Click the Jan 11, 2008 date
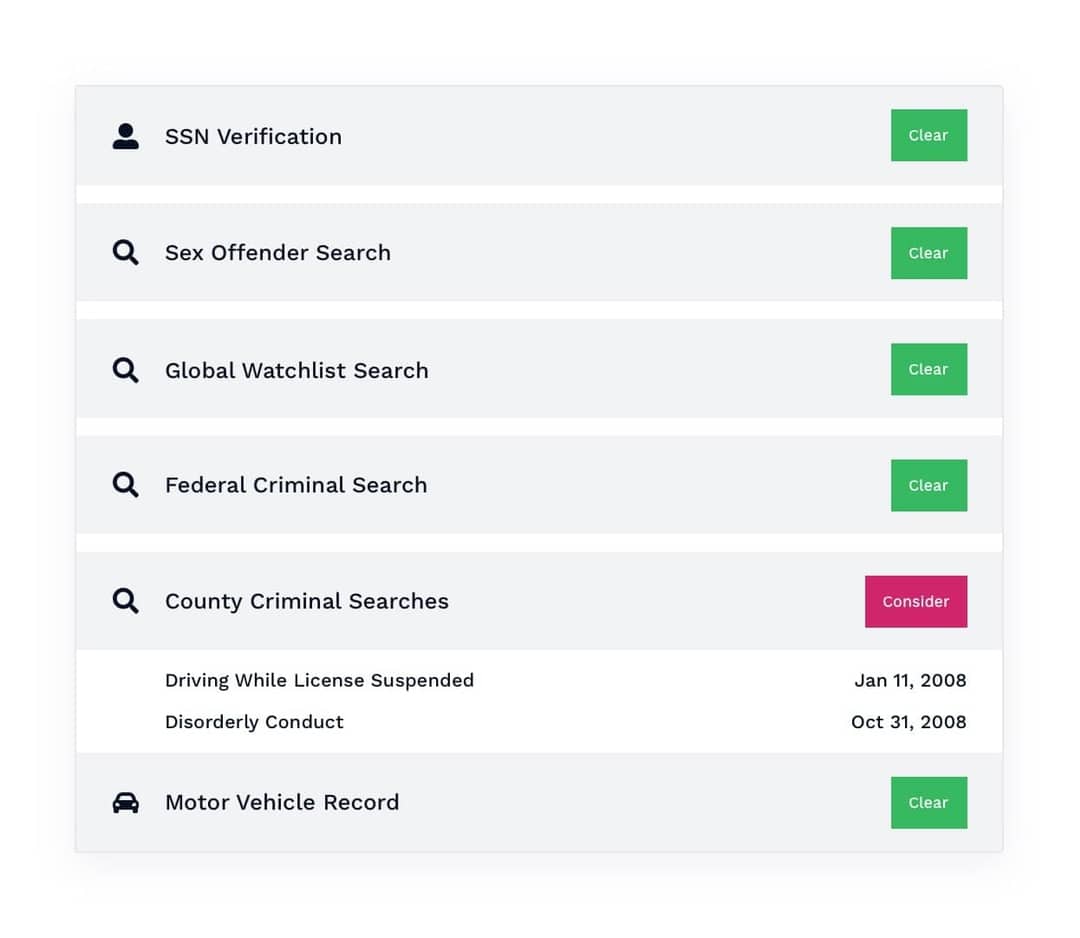Screen dimensions: 1080x938 910,680
